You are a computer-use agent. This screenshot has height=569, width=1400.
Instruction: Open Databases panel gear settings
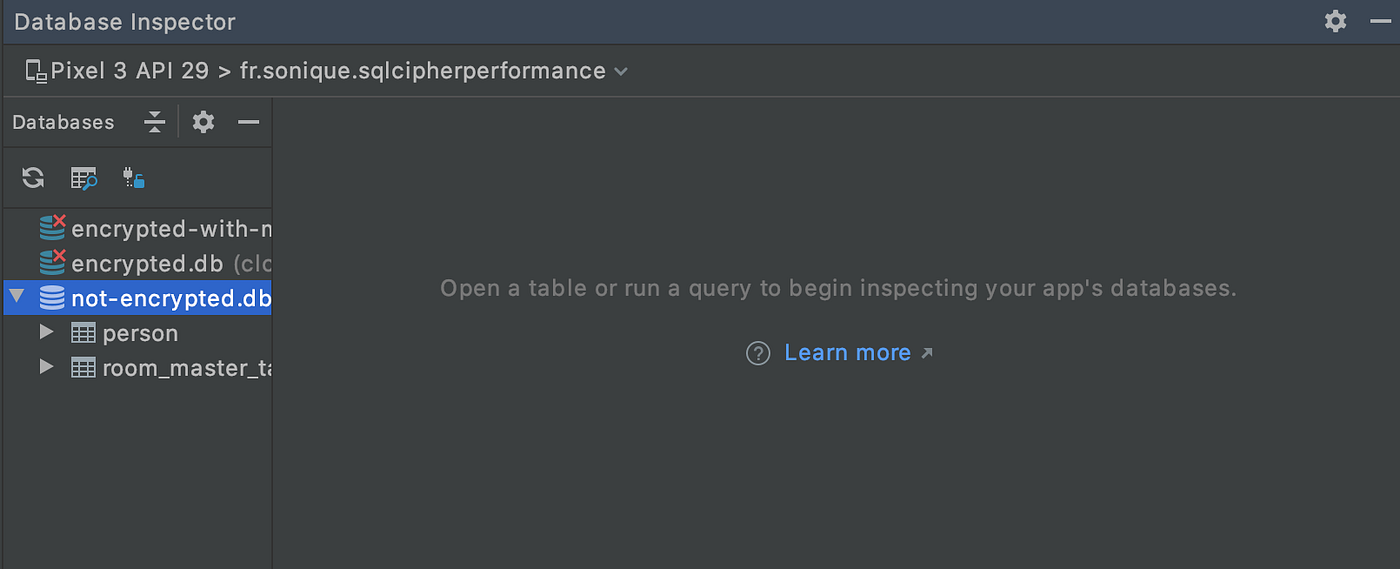pyautogui.click(x=203, y=122)
